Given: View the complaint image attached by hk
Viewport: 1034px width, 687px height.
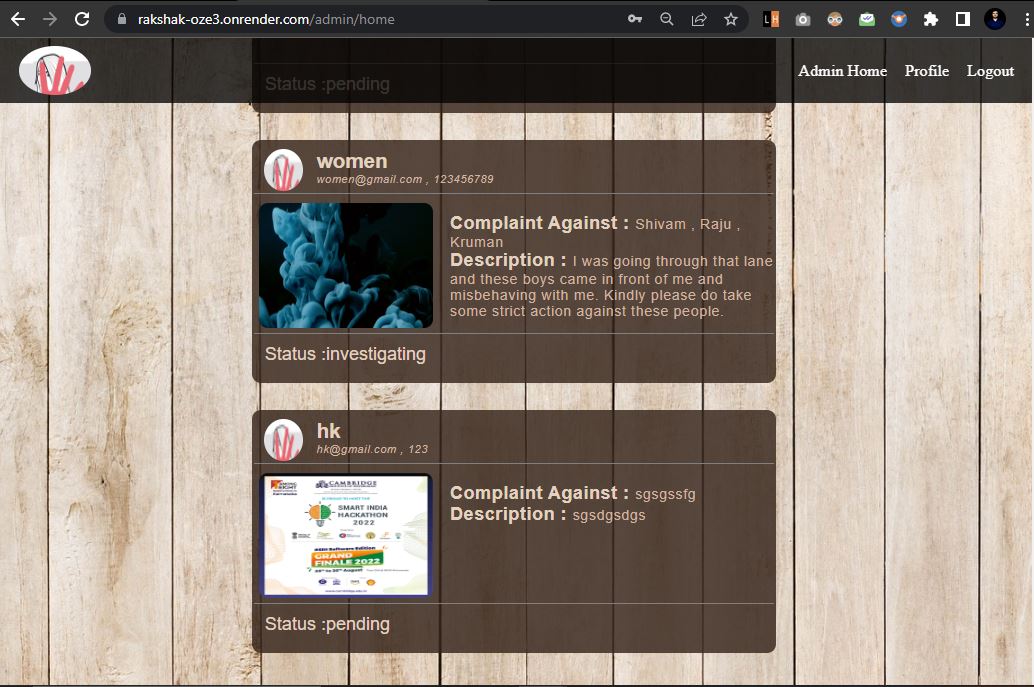Looking at the screenshot, I should click(345, 535).
